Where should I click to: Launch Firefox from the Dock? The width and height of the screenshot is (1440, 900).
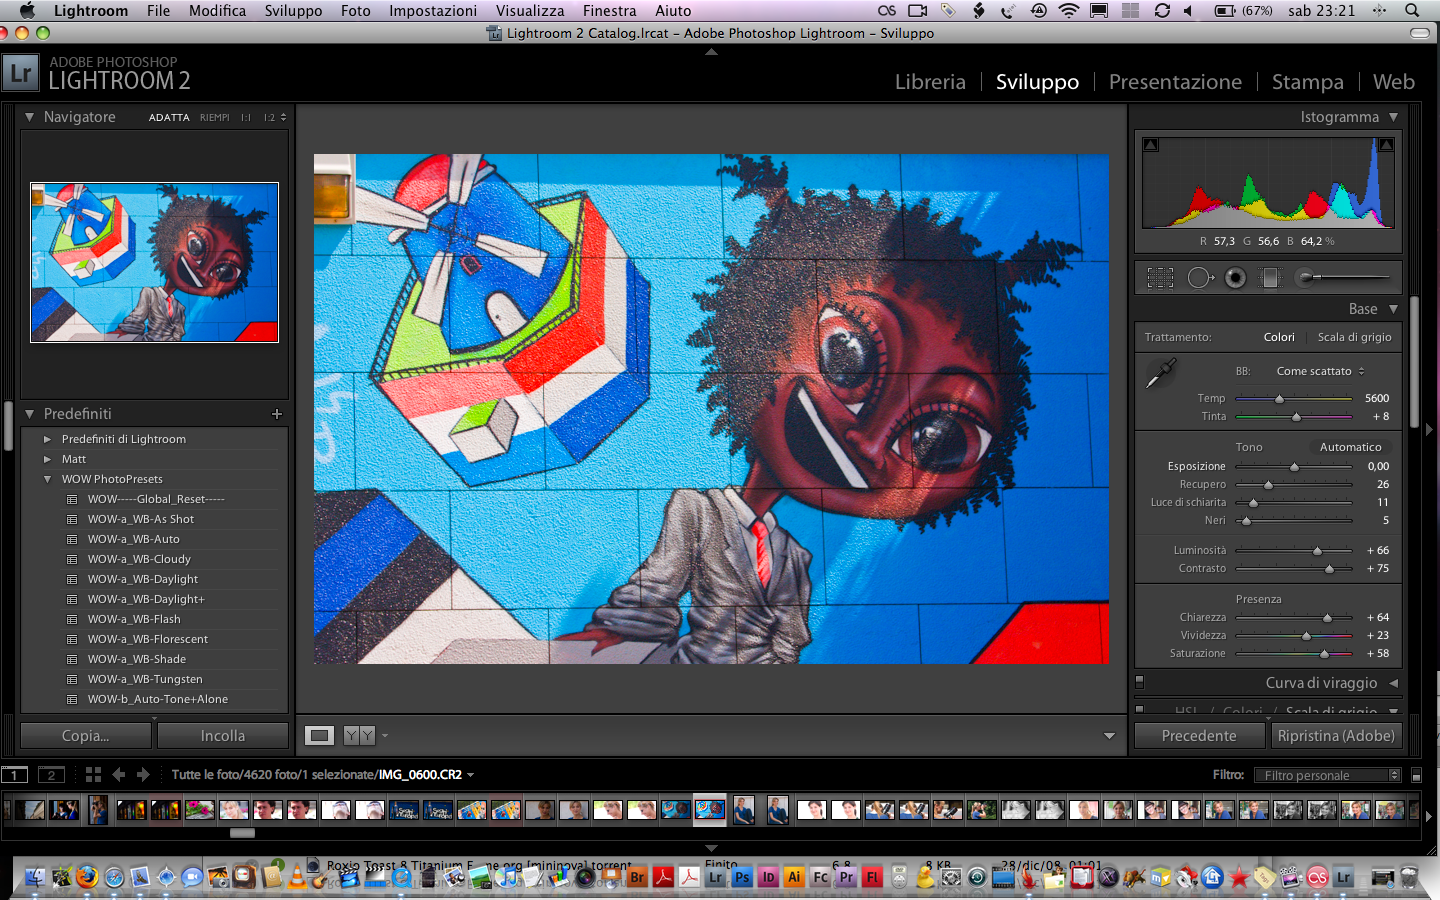(87, 877)
